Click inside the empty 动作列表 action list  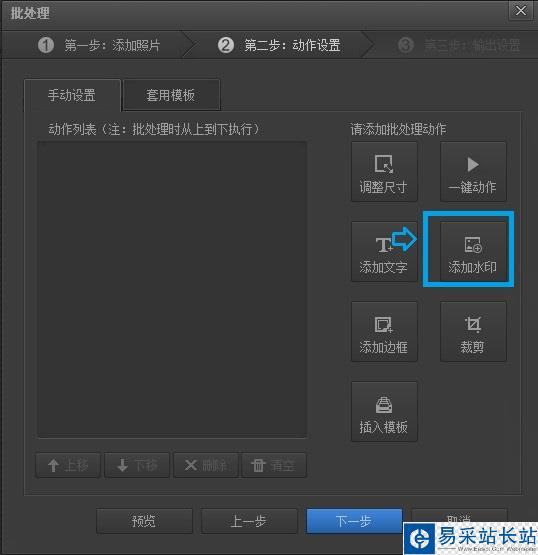(172, 290)
